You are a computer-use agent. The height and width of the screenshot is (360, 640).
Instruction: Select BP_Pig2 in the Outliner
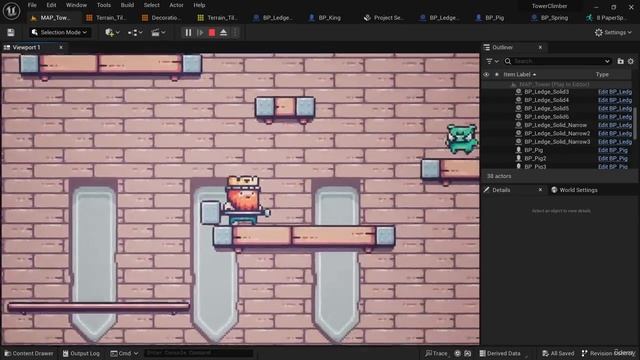[535, 158]
